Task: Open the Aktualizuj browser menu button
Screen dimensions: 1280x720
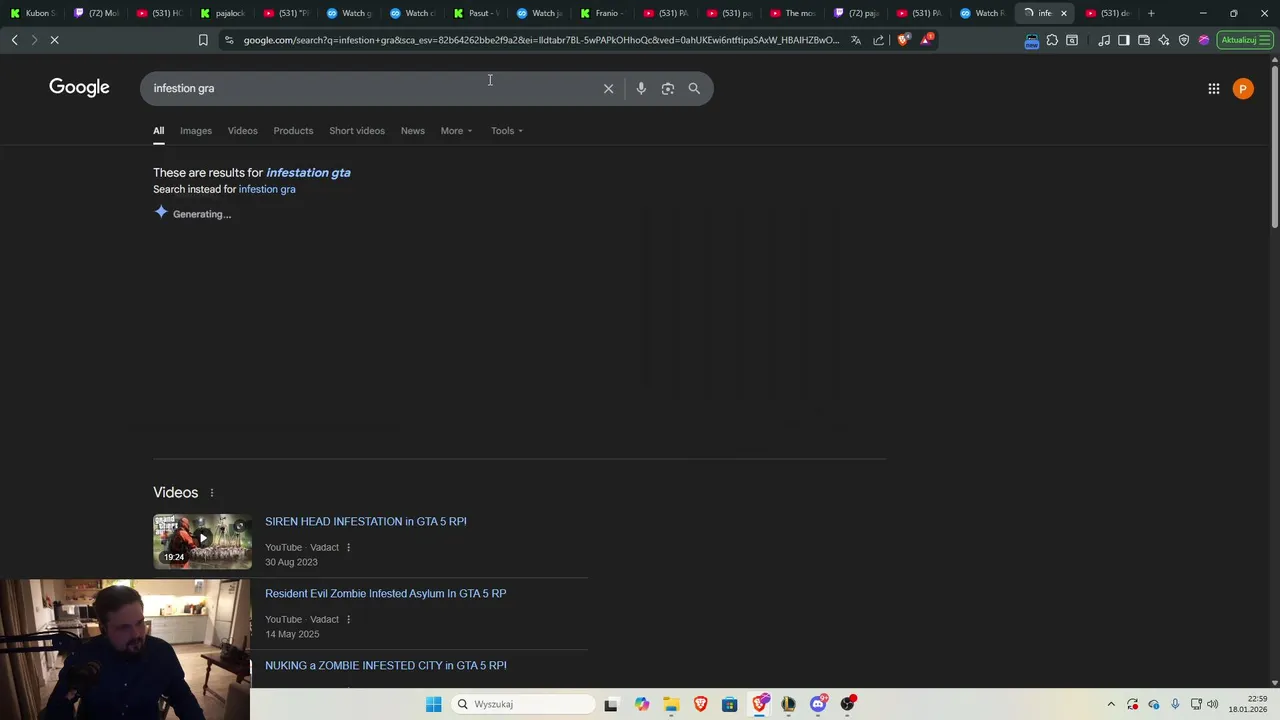Action: pyautogui.click(x=1244, y=40)
